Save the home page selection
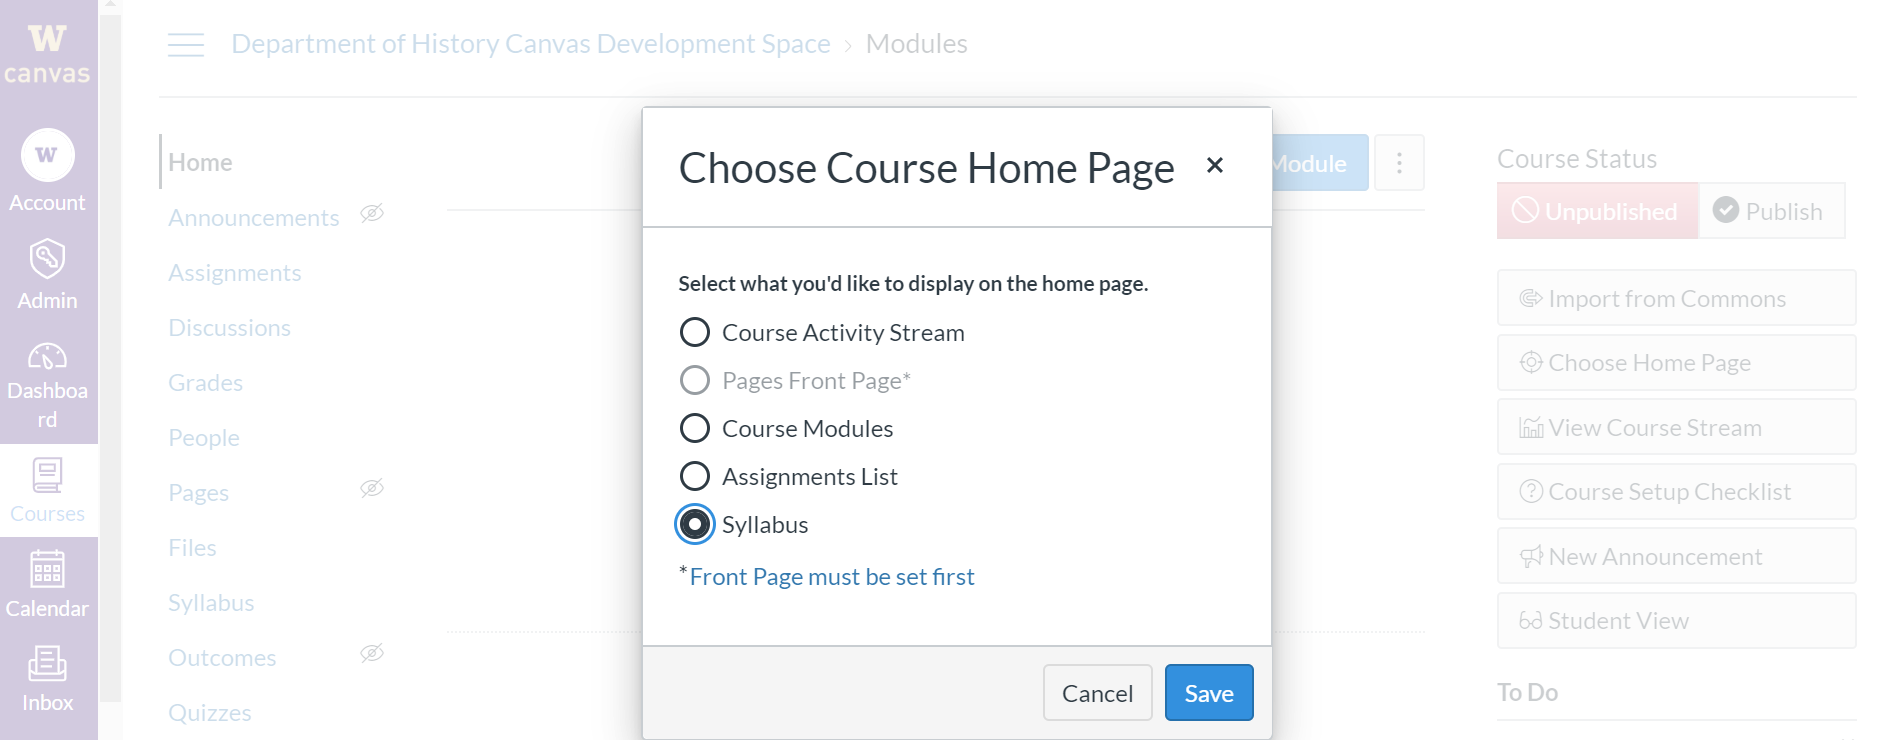1893x740 pixels. pyautogui.click(x=1209, y=693)
